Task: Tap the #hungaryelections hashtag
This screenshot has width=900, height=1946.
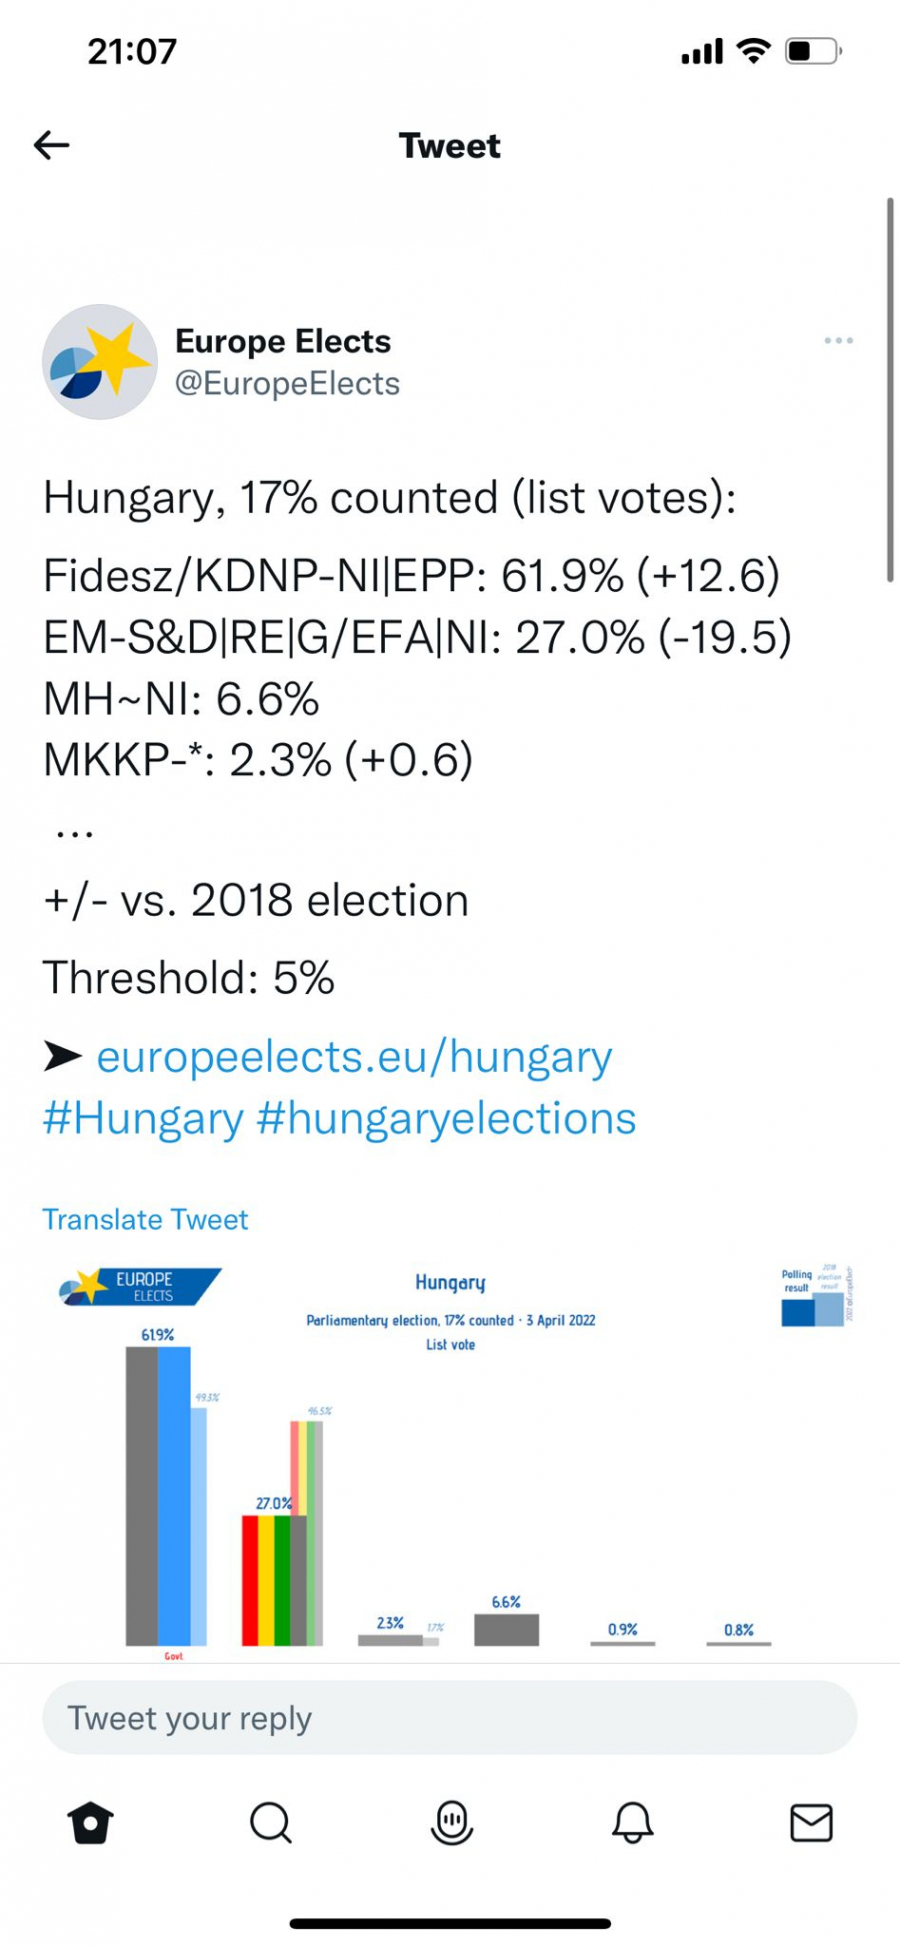Action: pyautogui.click(x=446, y=1118)
